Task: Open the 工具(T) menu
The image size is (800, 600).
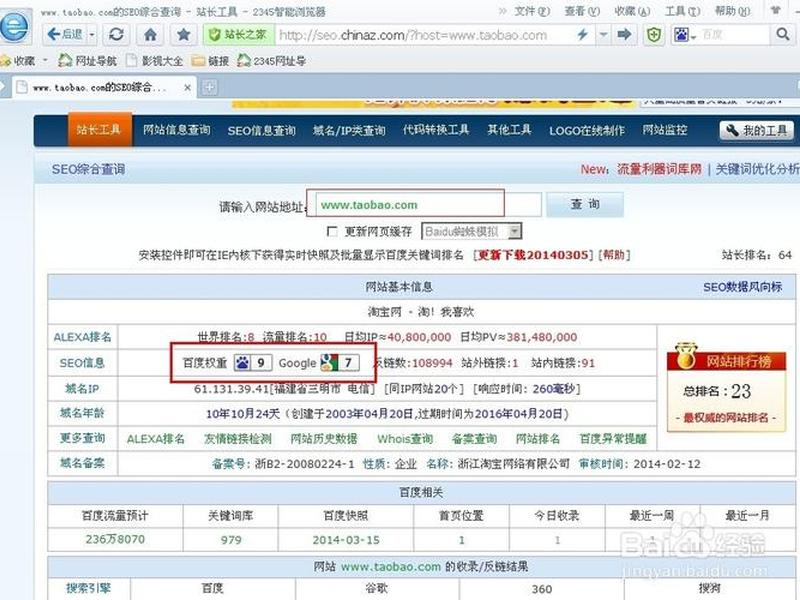Action: click(682, 11)
